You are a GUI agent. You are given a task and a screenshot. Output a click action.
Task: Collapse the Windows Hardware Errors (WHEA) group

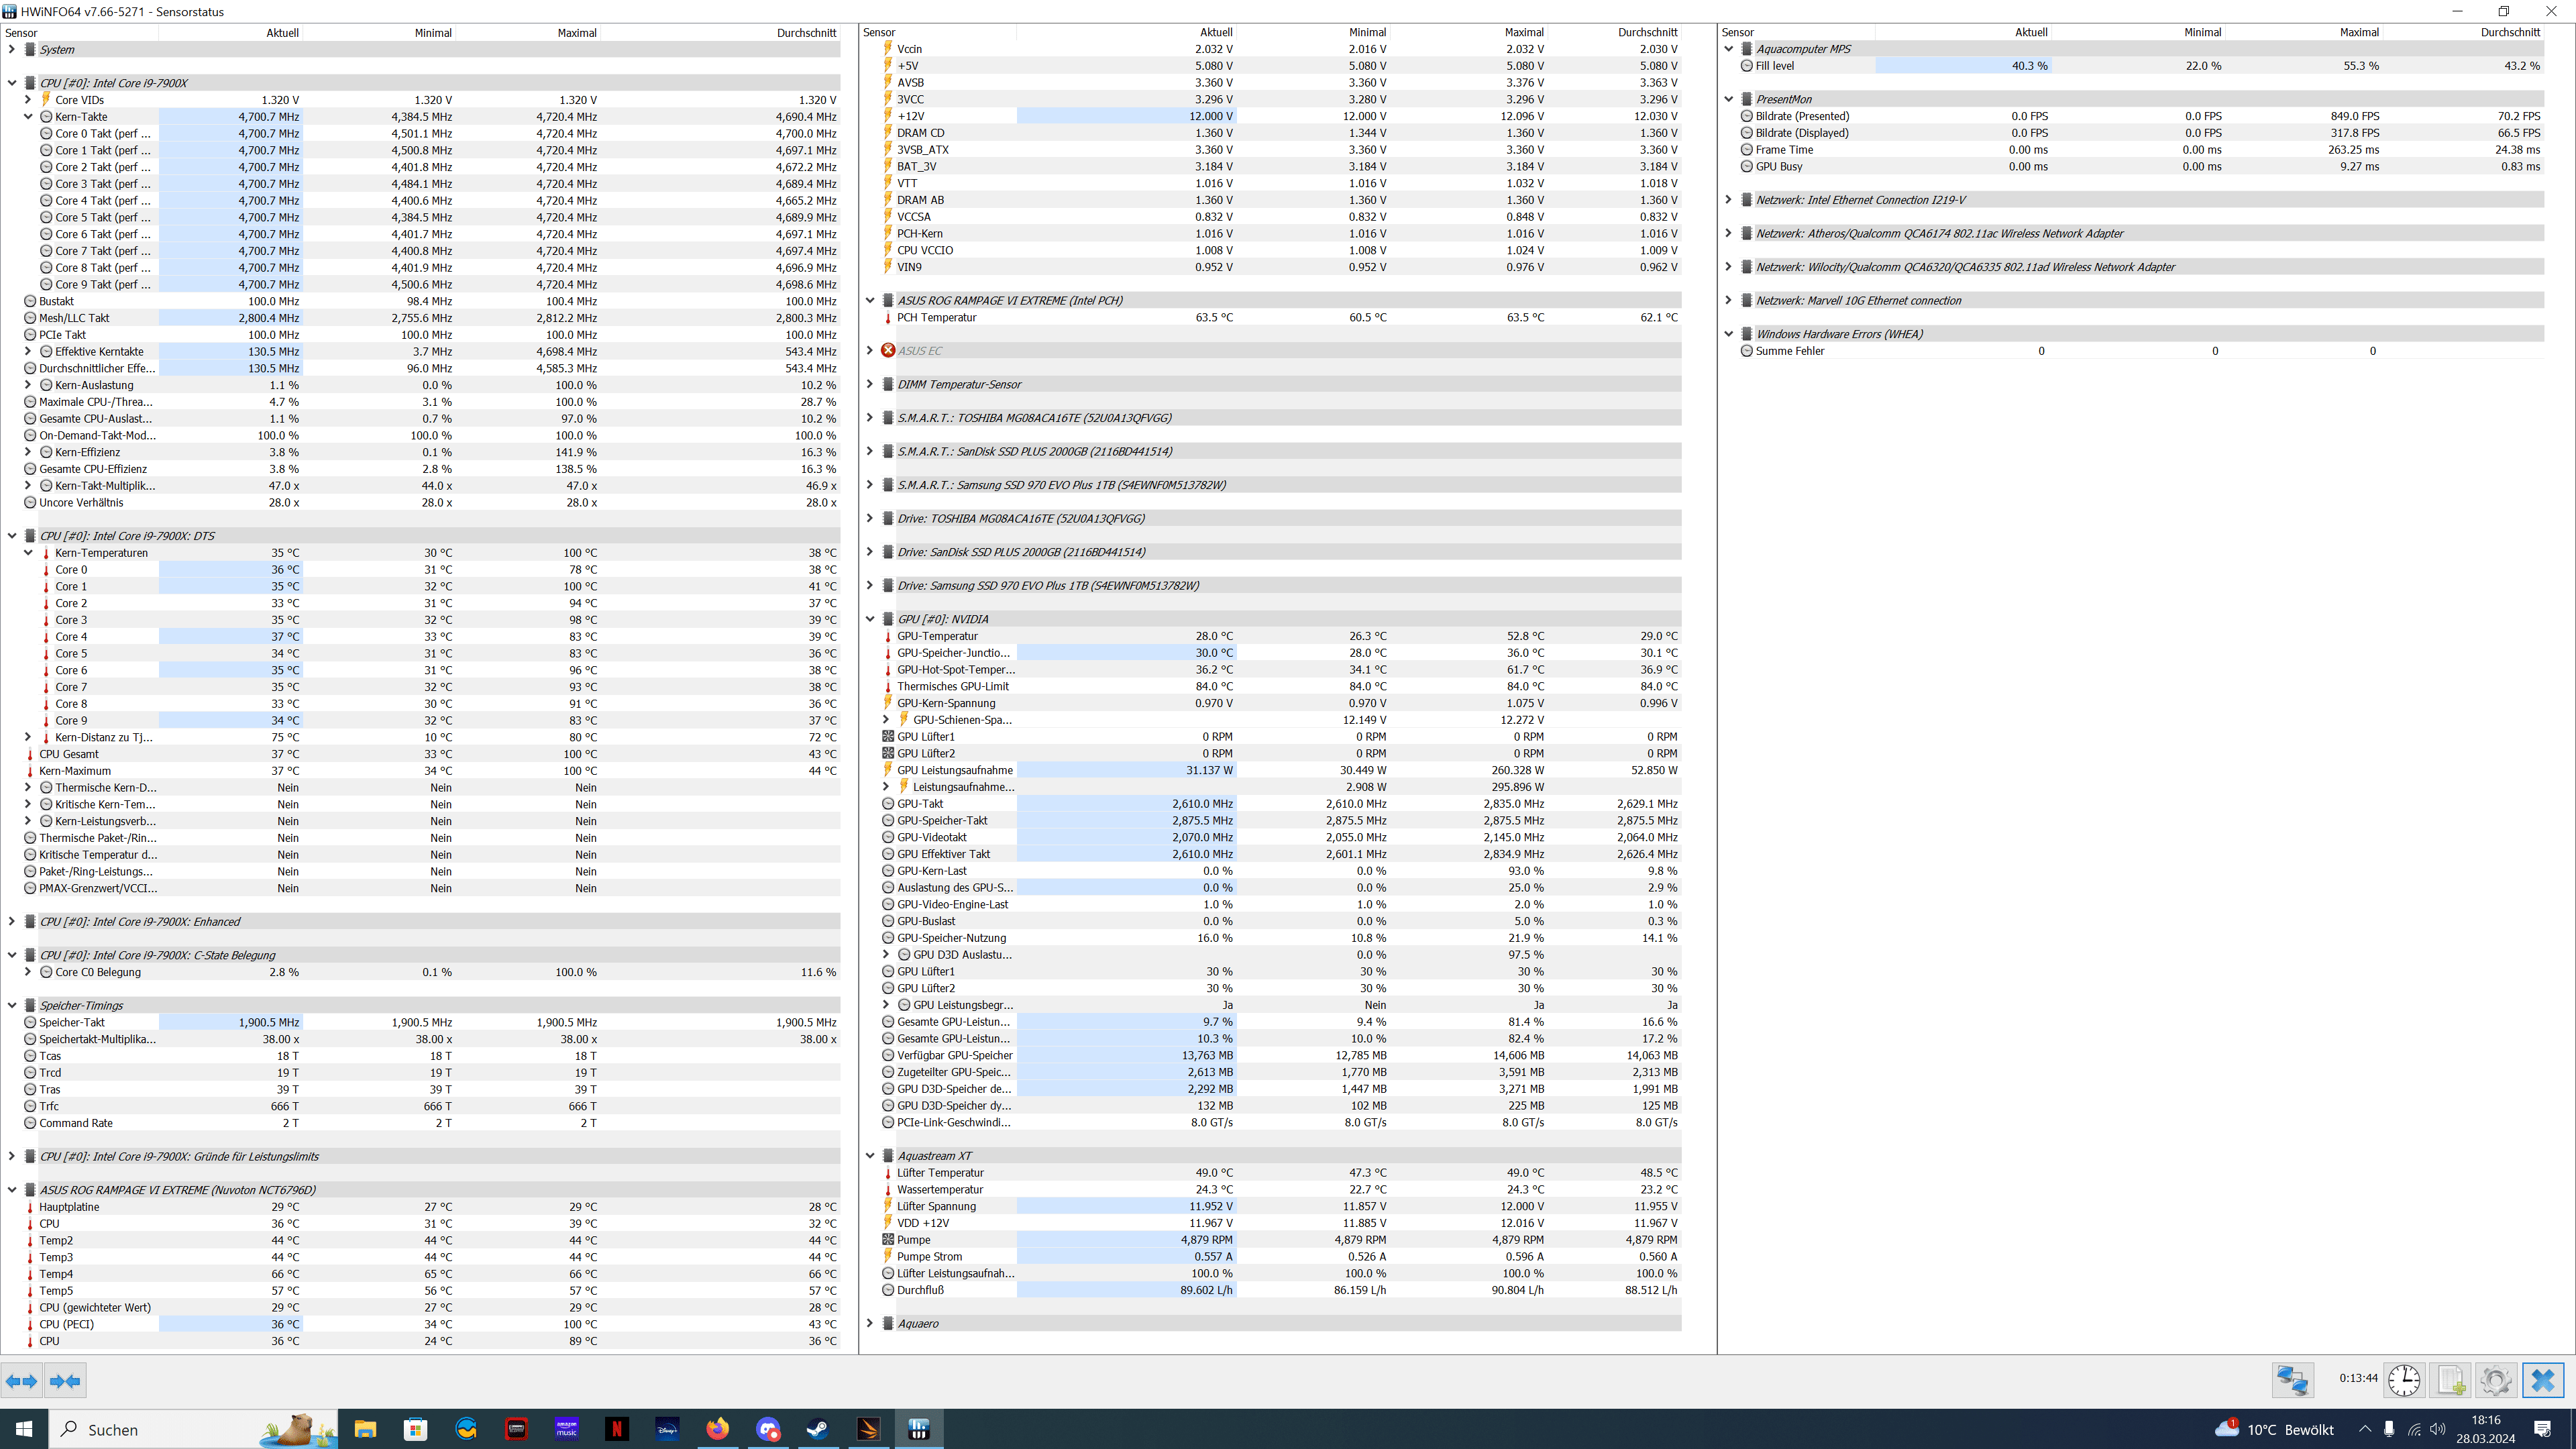tap(1729, 334)
